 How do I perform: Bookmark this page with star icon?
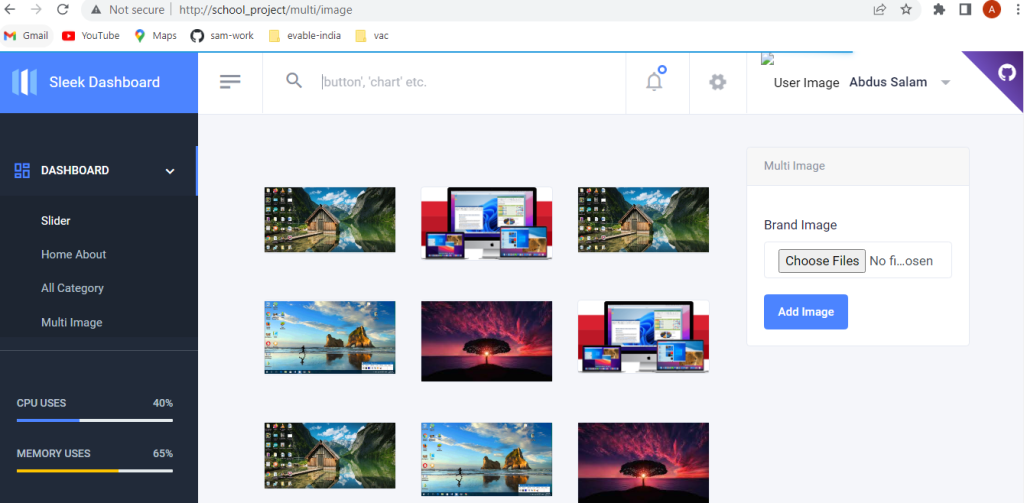point(906,10)
